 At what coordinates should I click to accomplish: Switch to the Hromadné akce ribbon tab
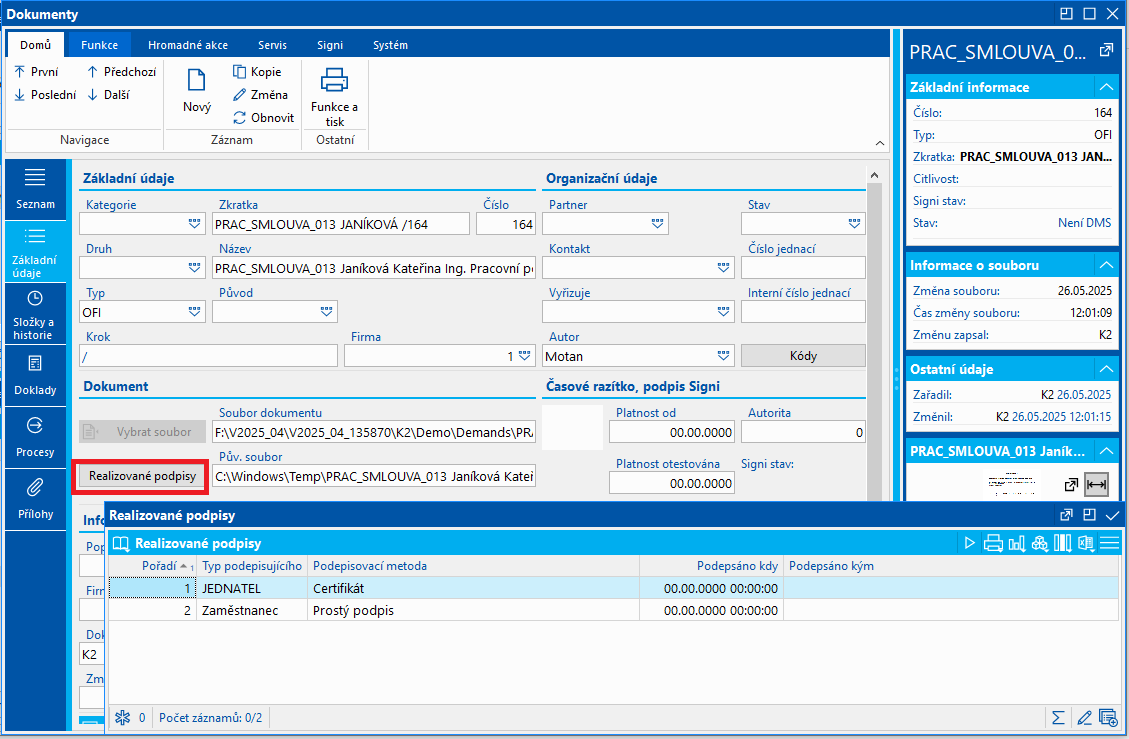click(x=188, y=45)
